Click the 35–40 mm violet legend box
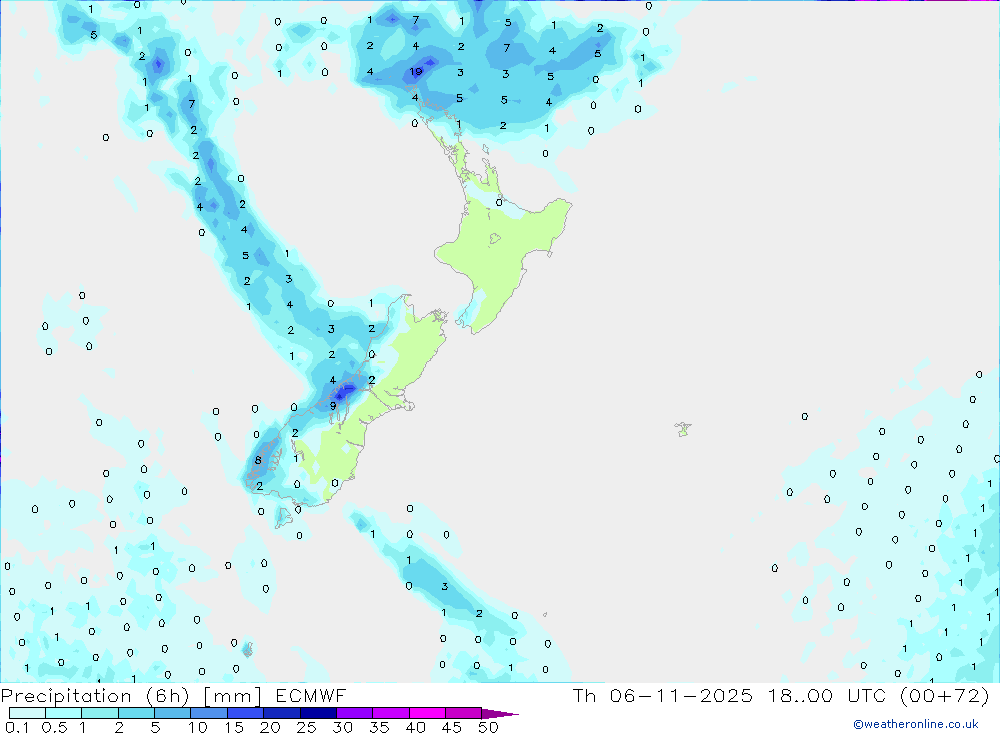This screenshot has width=1000, height=733. tap(391, 713)
